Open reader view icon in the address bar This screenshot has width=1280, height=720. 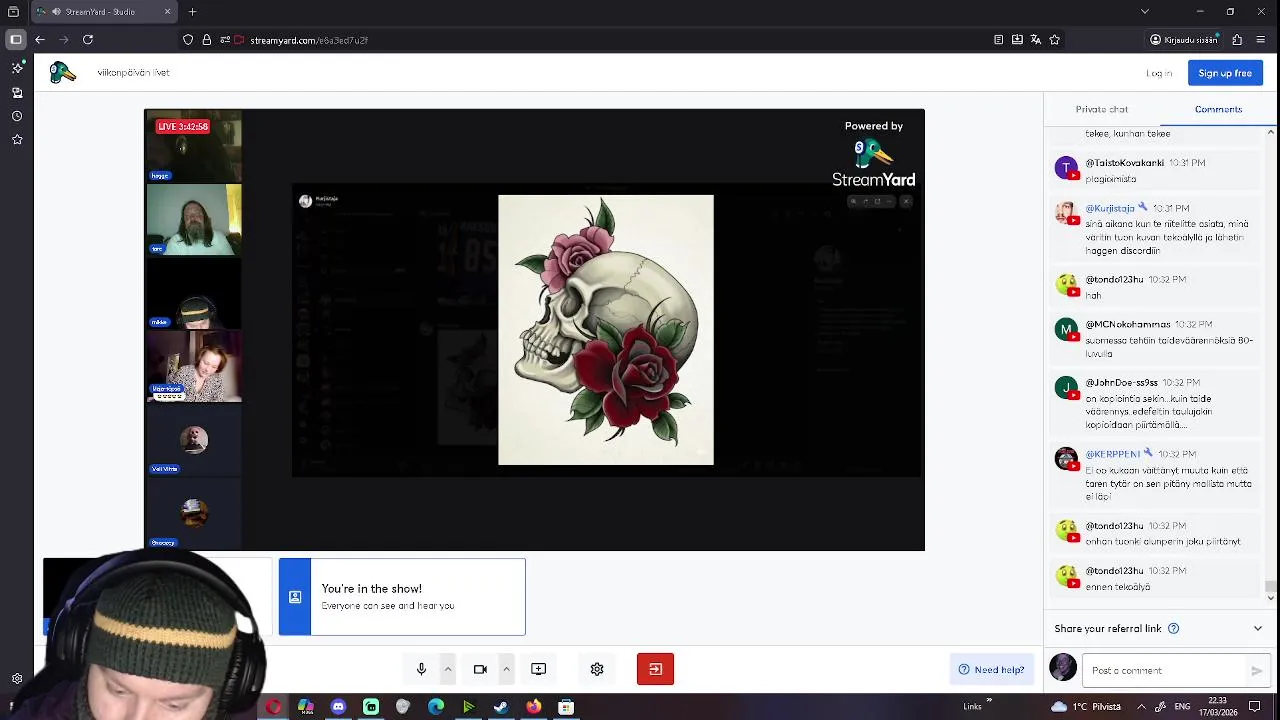[998, 40]
